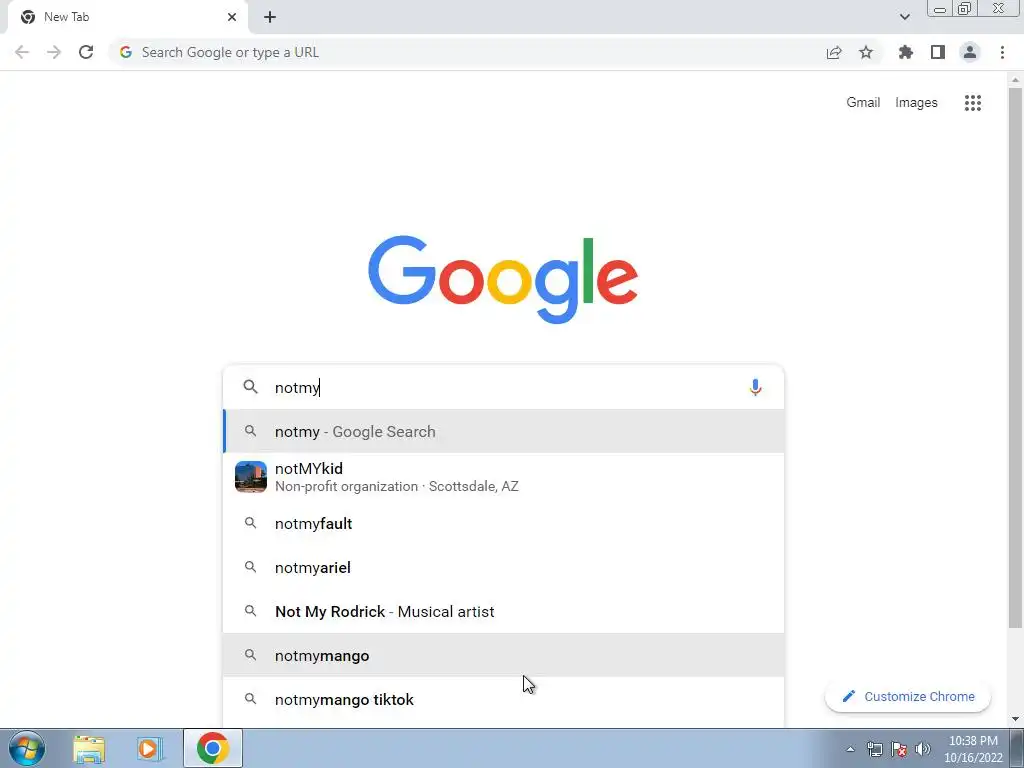Click the browser forward arrow
Screen dimensions: 1024x768
[x=54, y=52]
